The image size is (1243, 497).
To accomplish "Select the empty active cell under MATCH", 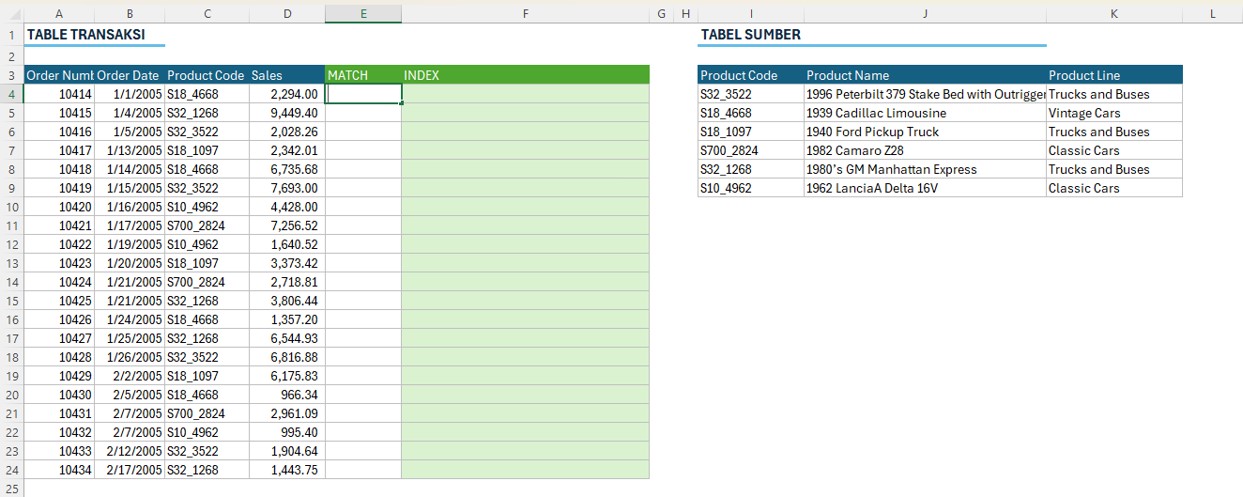I will coord(363,94).
